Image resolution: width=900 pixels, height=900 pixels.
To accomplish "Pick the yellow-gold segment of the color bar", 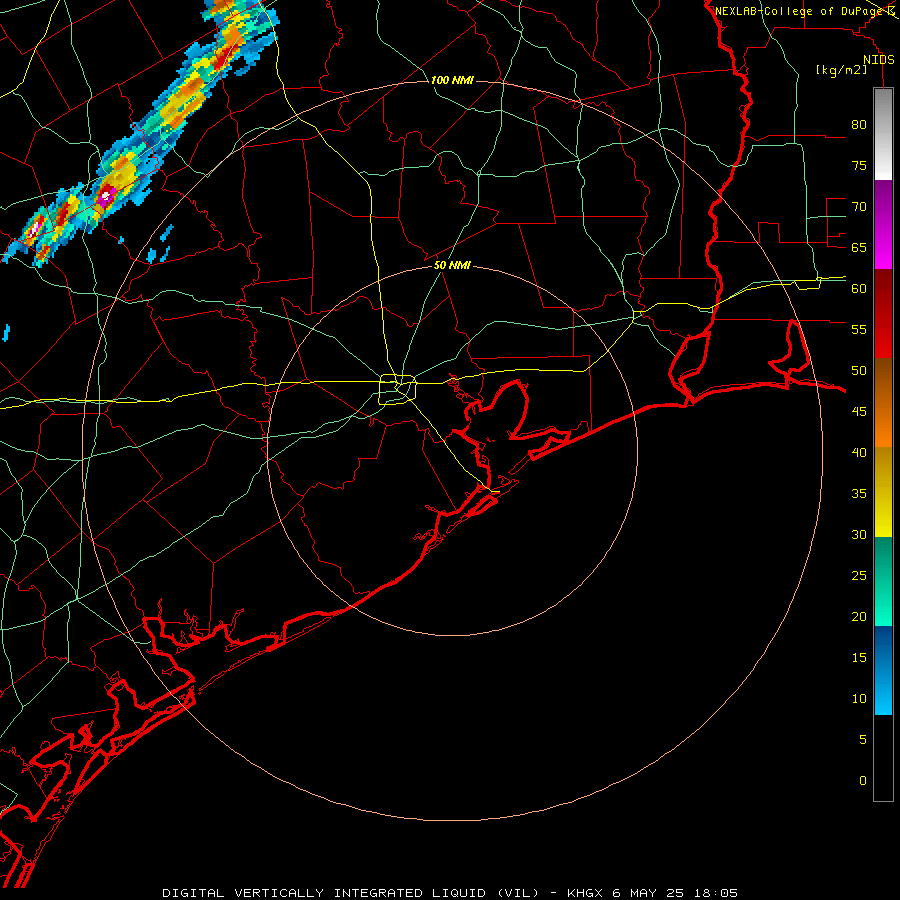I will (x=883, y=492).
